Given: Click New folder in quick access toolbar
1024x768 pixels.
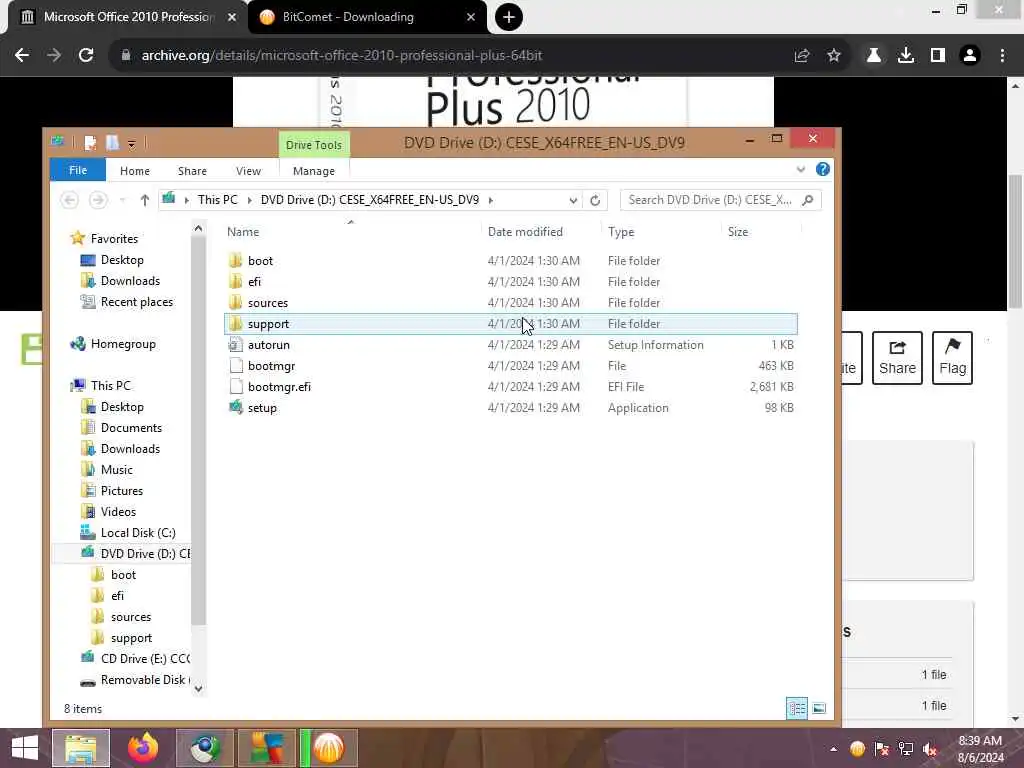Looking at the screenshot, I should pyautogui.click(x=112, y=142).
